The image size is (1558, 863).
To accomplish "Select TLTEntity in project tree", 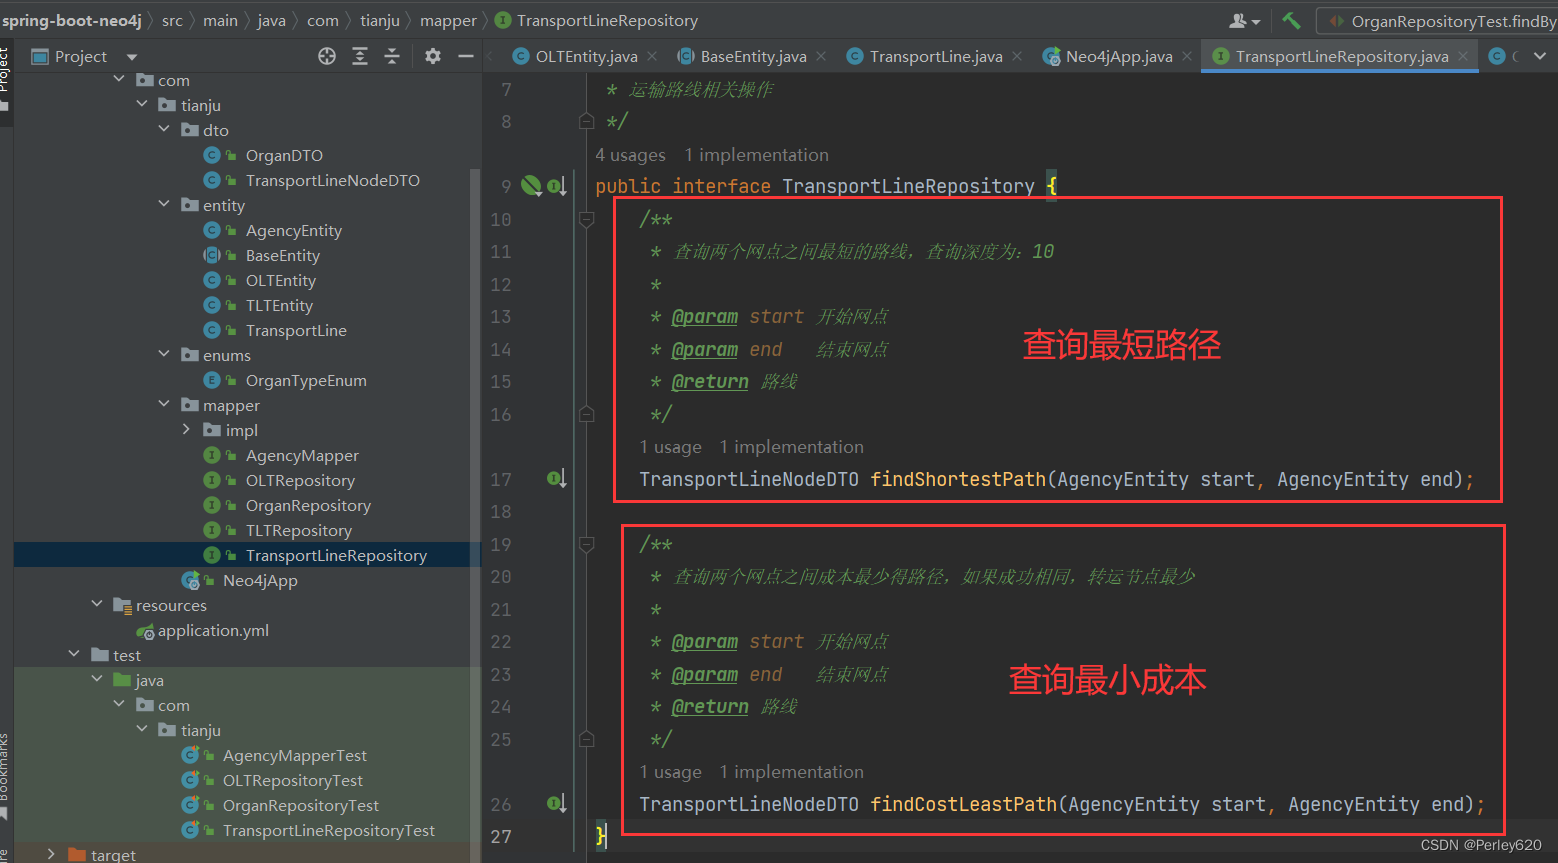I will click(279, 305).
